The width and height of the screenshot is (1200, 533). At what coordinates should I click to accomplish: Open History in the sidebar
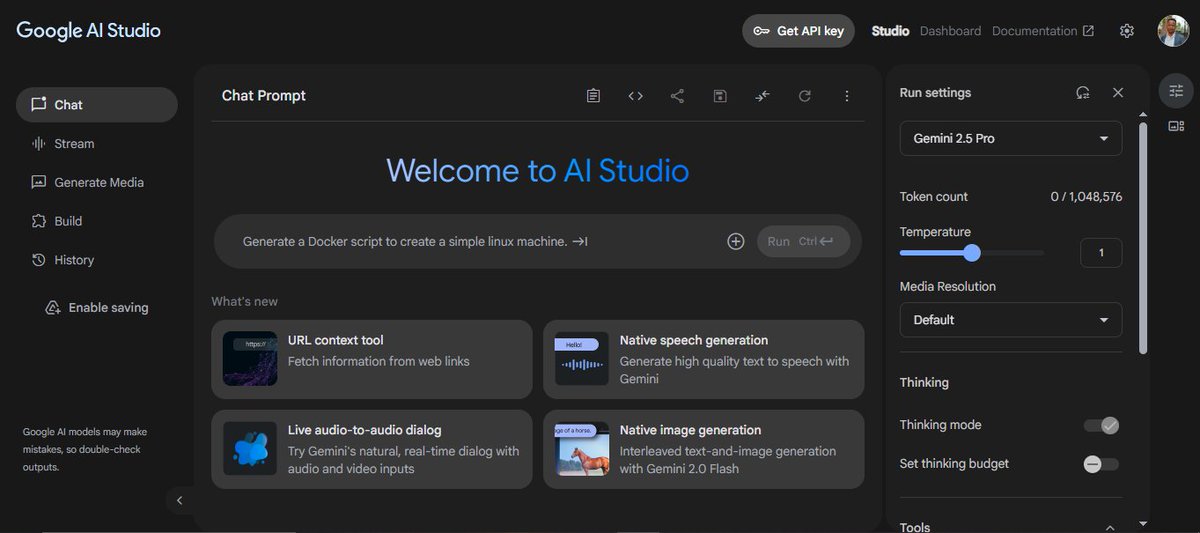pos(97,260)
